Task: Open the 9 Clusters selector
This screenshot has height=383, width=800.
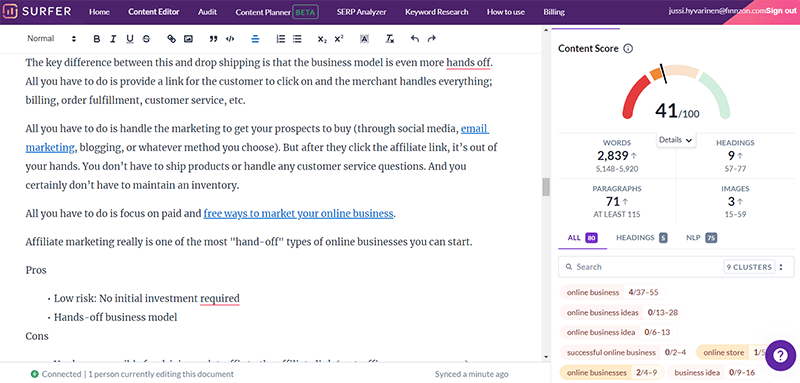Action: (749, 267)
